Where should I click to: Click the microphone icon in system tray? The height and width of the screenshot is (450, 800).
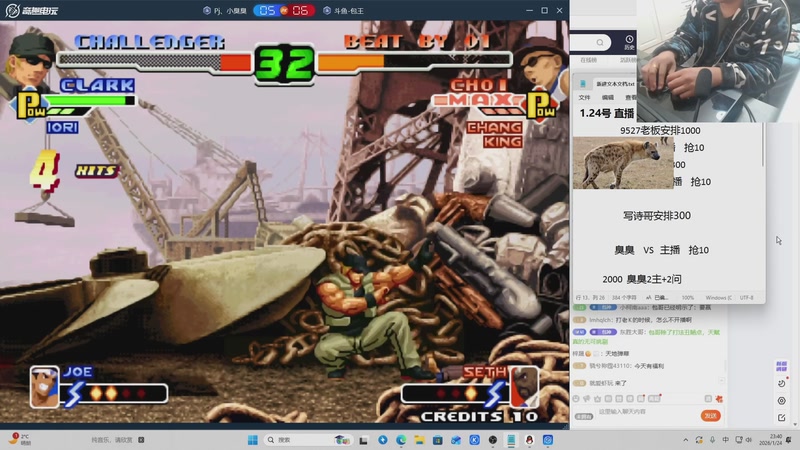[712, 440]
